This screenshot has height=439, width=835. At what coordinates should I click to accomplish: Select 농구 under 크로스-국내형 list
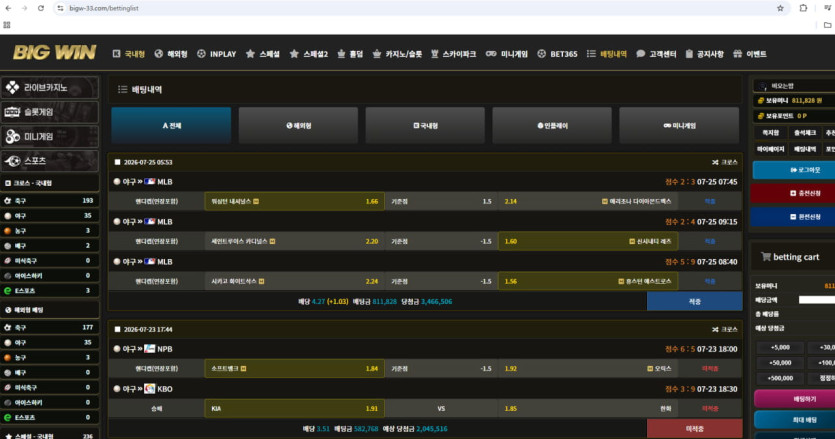pos(50,231)
